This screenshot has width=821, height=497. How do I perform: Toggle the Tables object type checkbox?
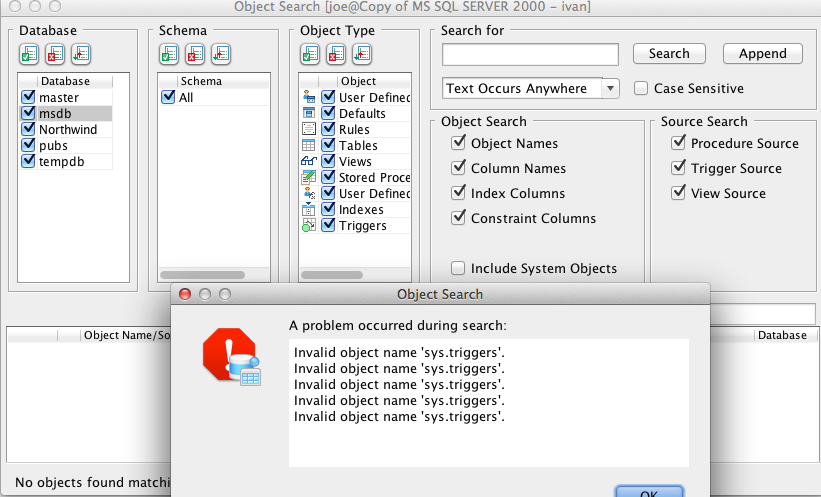coord(328,145)
